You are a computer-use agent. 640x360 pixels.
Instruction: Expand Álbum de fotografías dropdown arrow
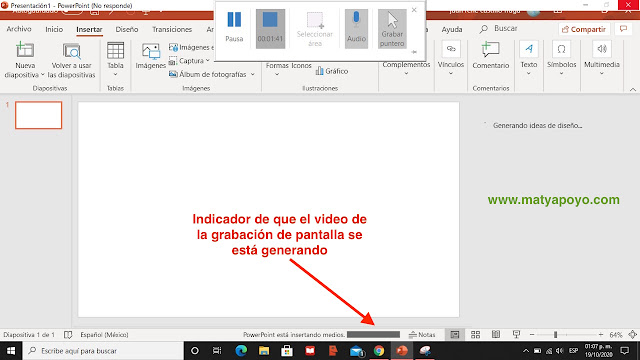(x=253, y=74)
